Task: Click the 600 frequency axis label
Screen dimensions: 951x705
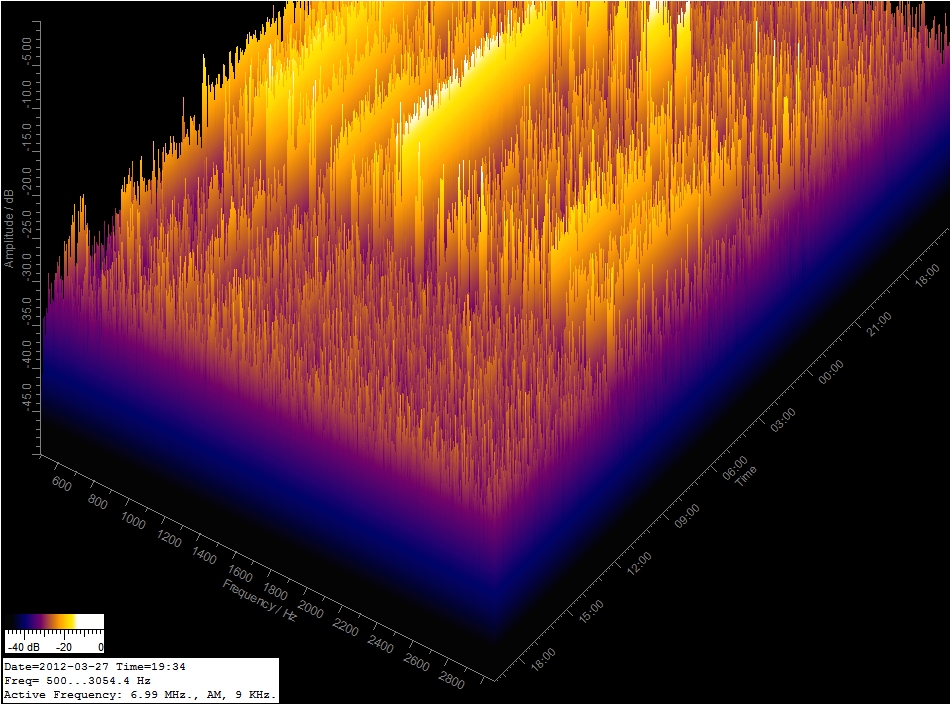Action: (62, 484)
